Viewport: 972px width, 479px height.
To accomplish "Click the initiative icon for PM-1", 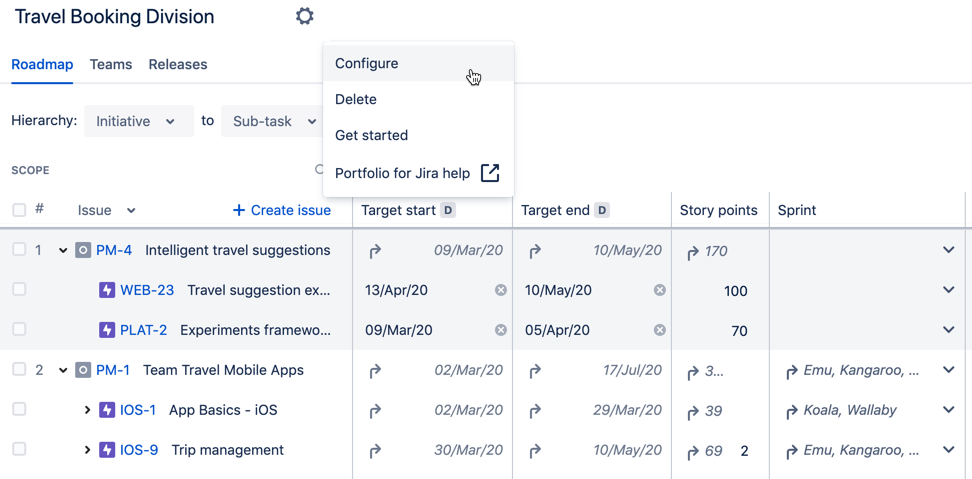I will (x=83, y=371).
